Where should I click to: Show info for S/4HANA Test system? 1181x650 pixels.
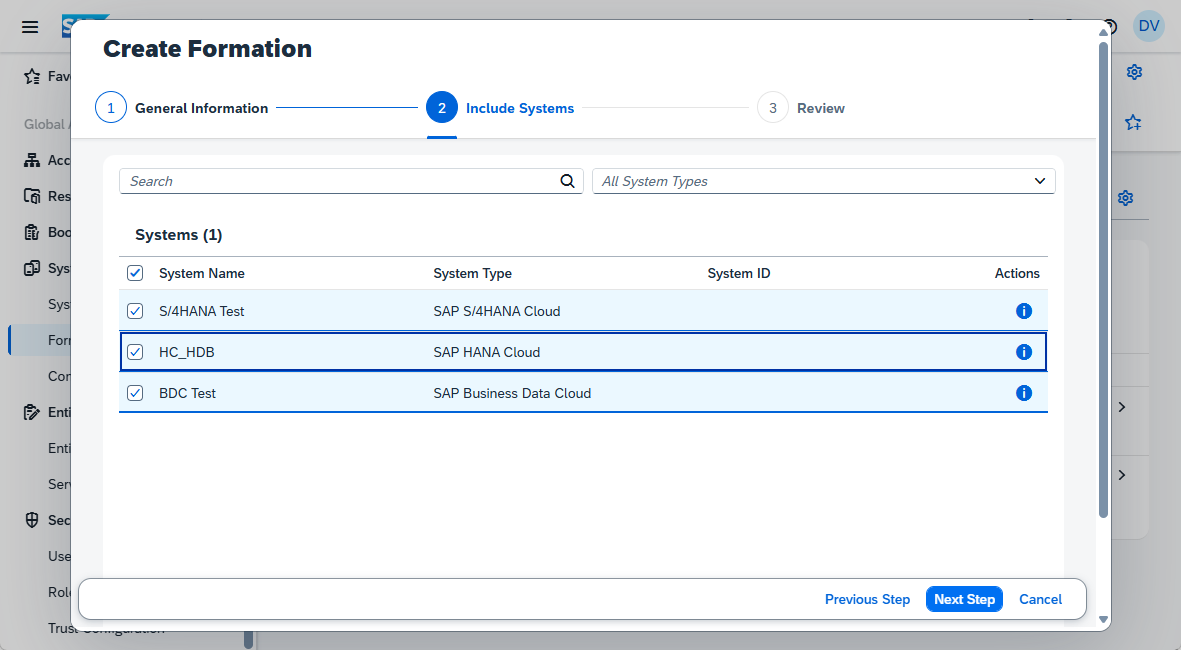(x=1024, y=311)
